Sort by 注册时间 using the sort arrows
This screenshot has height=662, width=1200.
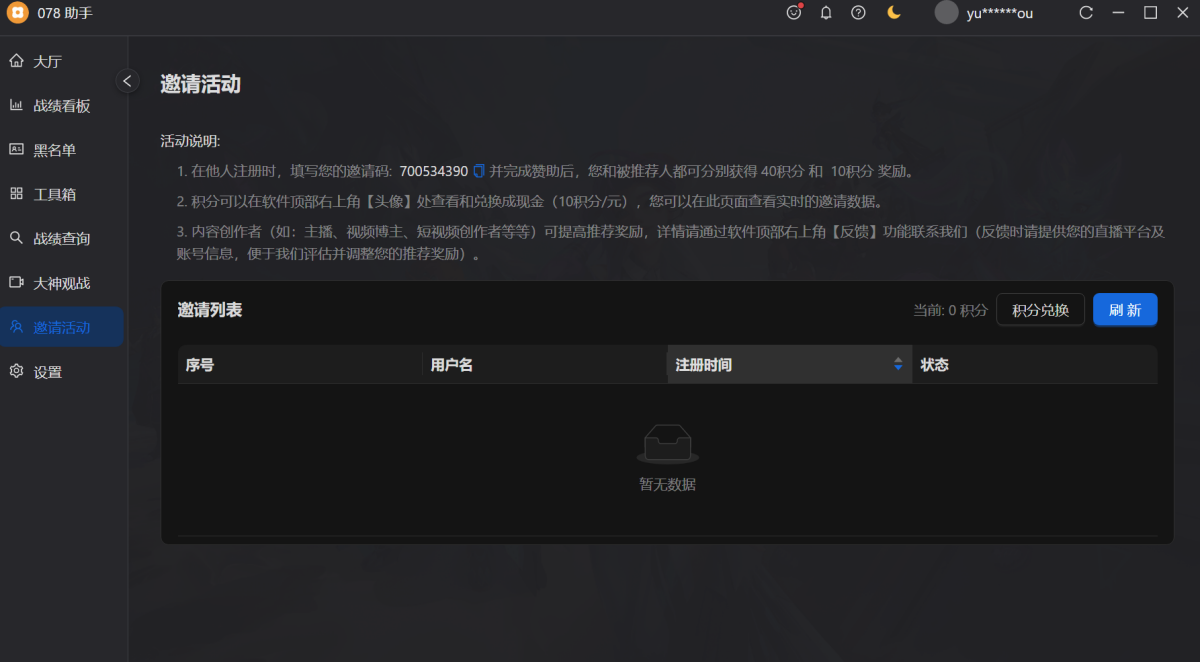(898, 365)
